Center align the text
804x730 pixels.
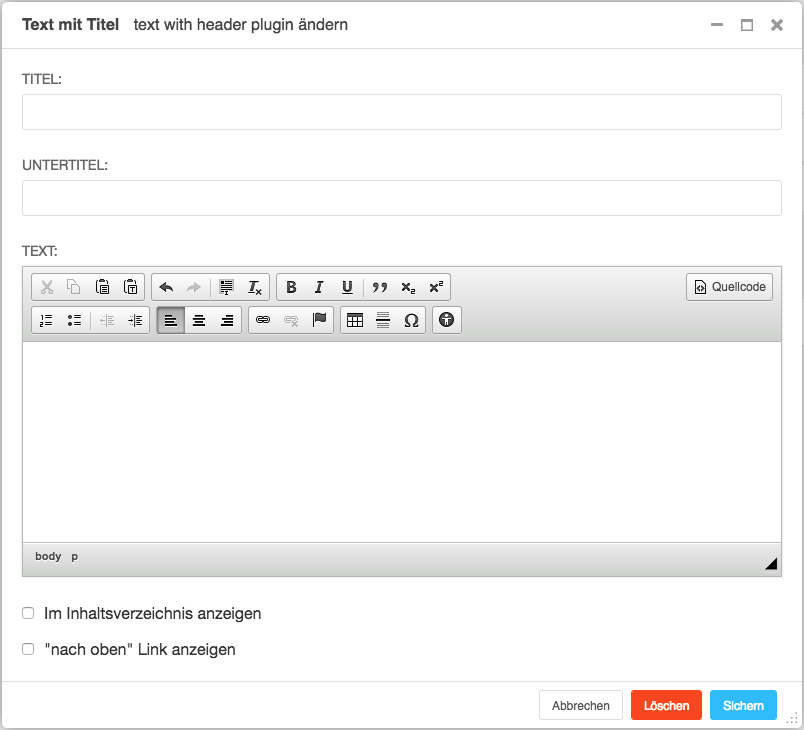199,320
